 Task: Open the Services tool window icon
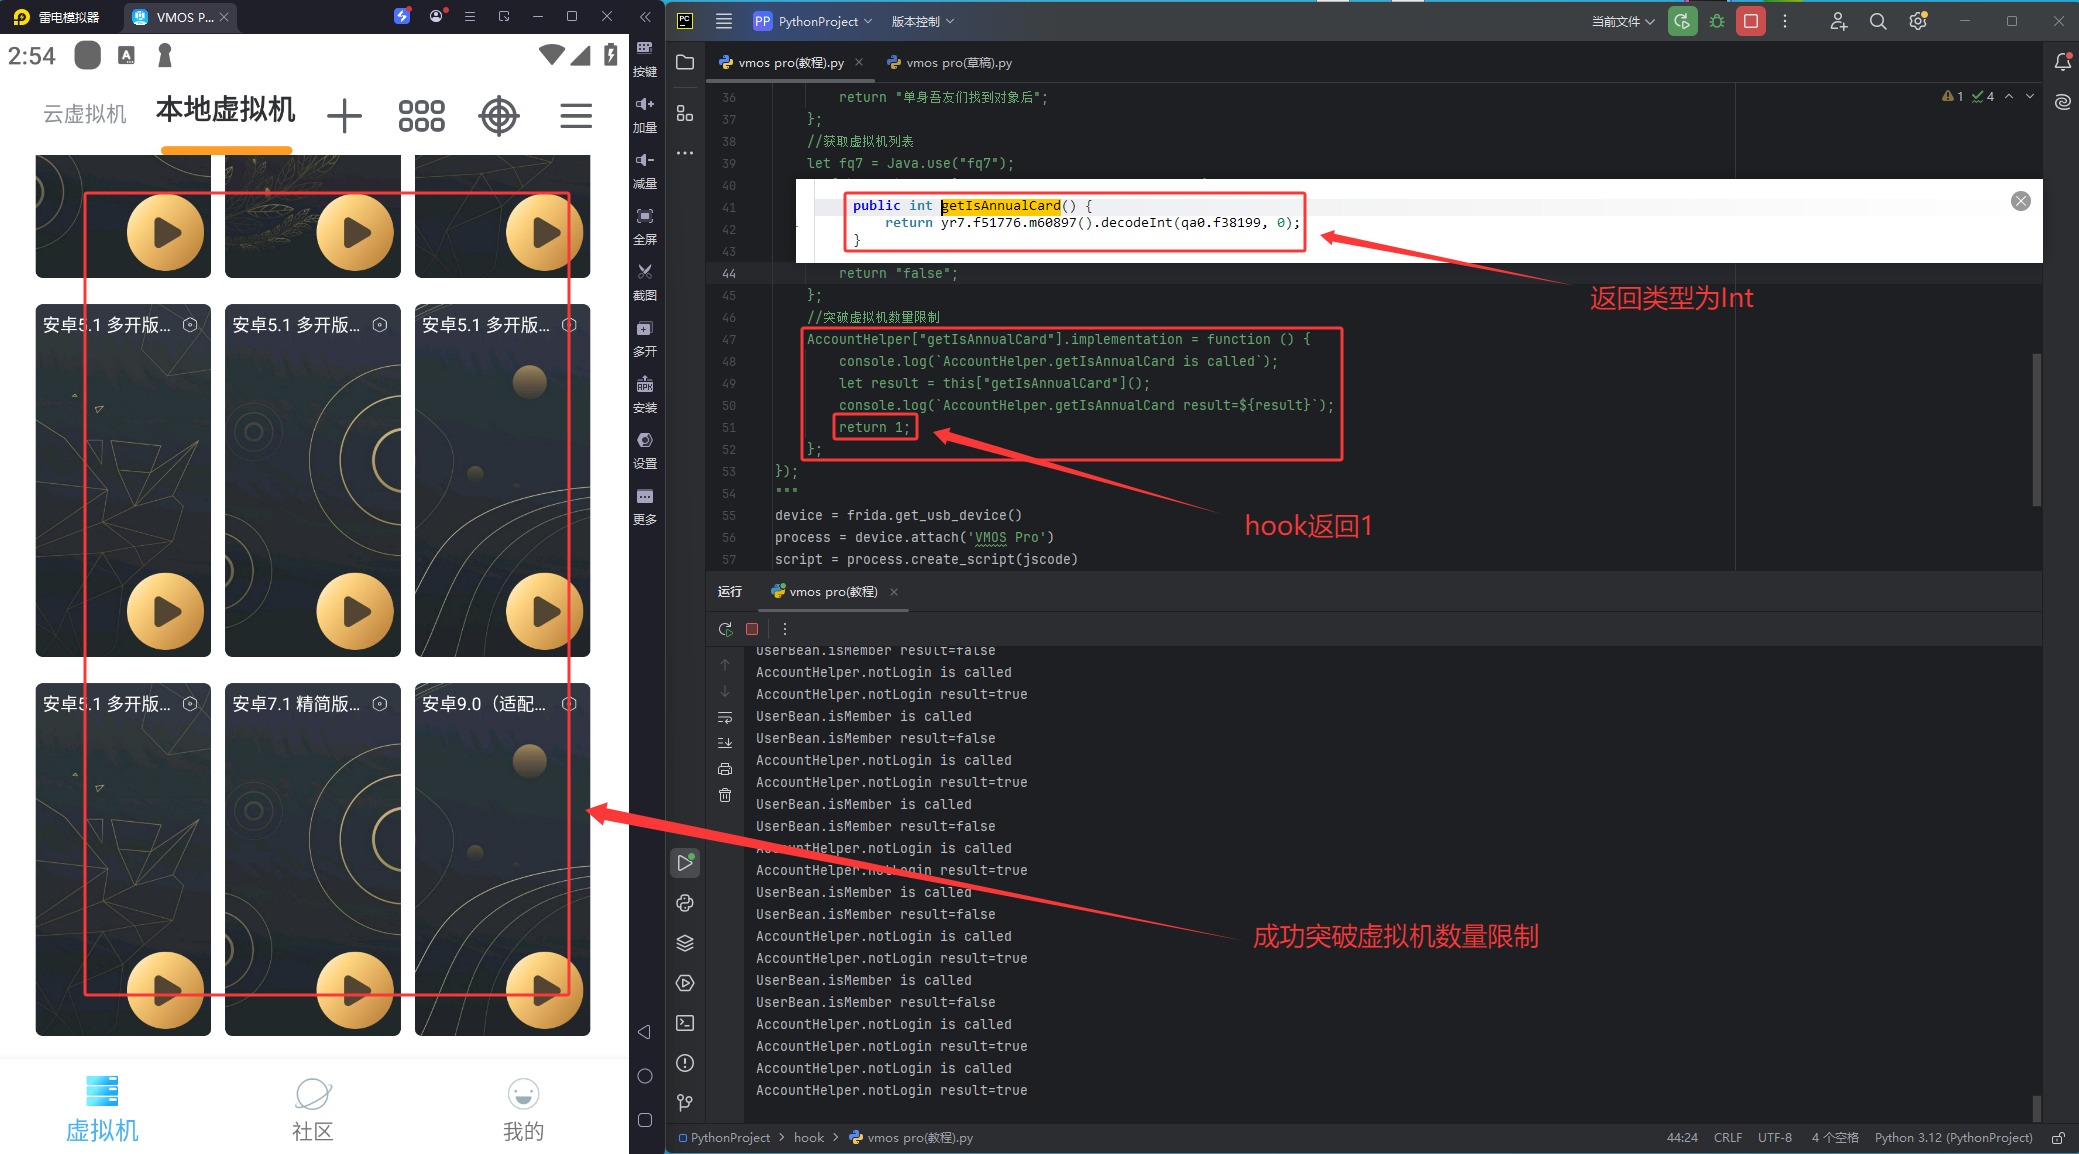685,983
